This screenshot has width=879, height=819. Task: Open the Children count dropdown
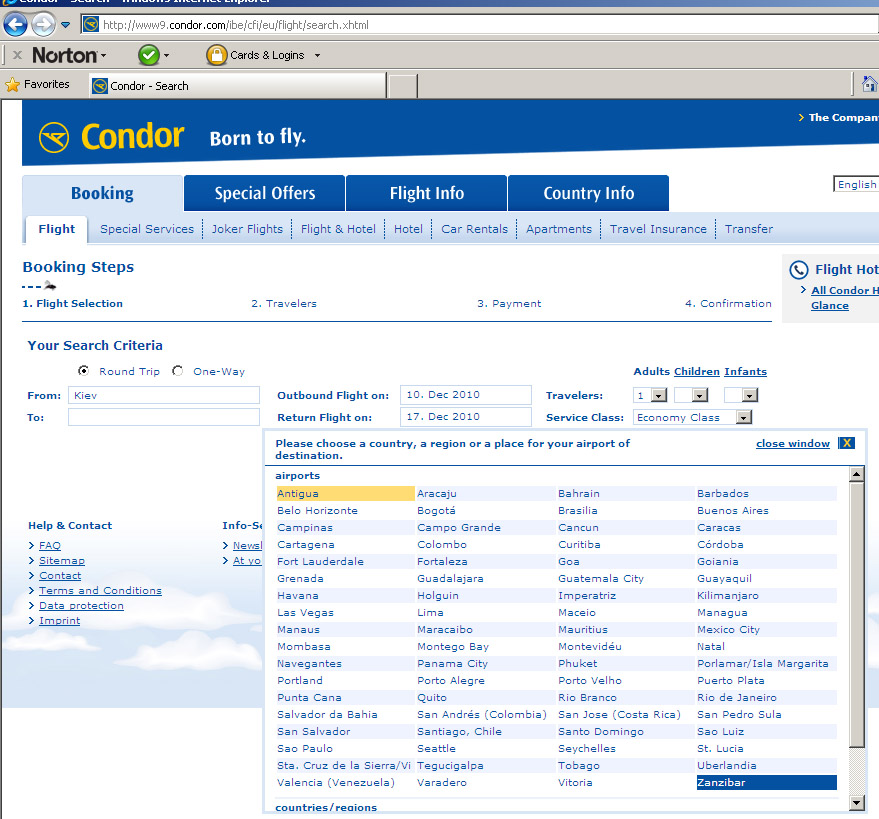pyautogui.click(x=699, y=395)
